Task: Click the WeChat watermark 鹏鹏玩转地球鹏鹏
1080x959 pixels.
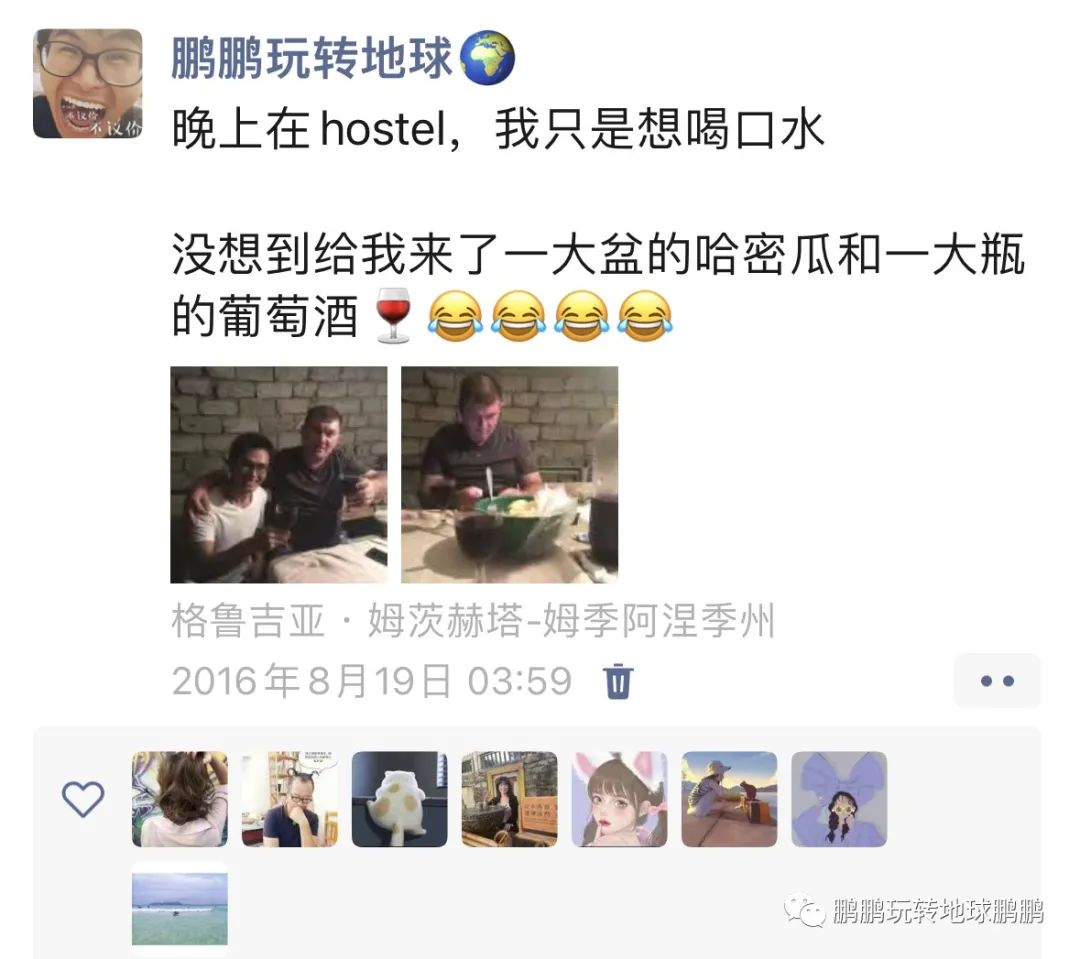Action: click(x=914, y=911)
